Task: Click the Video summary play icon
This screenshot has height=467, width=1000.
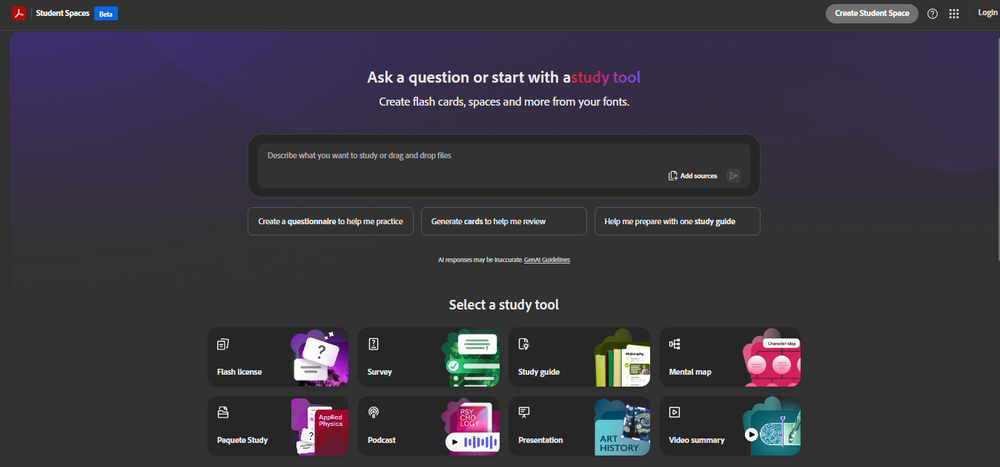Action: coord(675,412)
